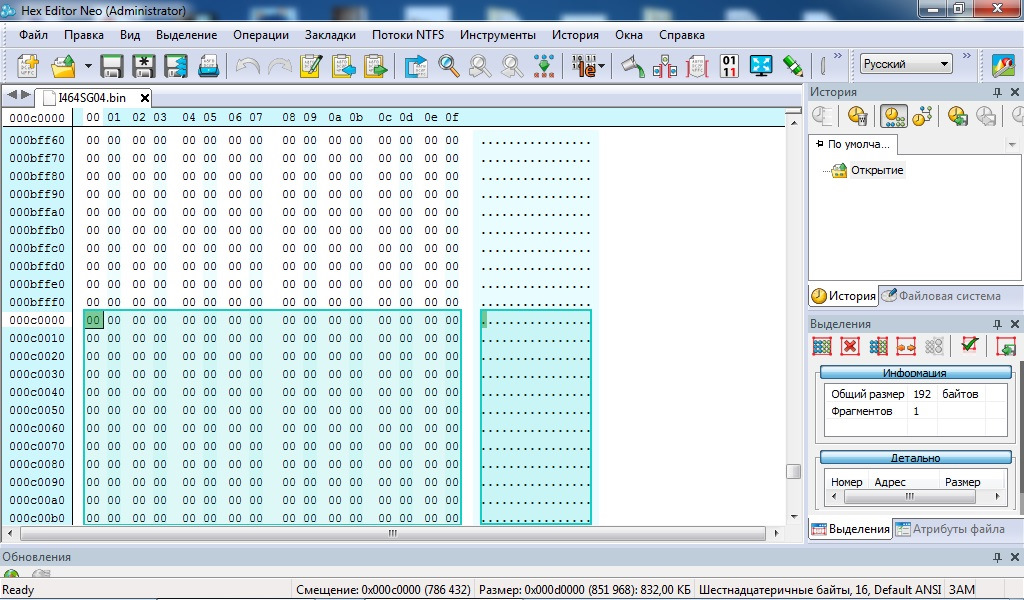Click the select all grid icon in Выделения
The width and height of the screenshot is (1024, 600).
click(x=822, y=346)
